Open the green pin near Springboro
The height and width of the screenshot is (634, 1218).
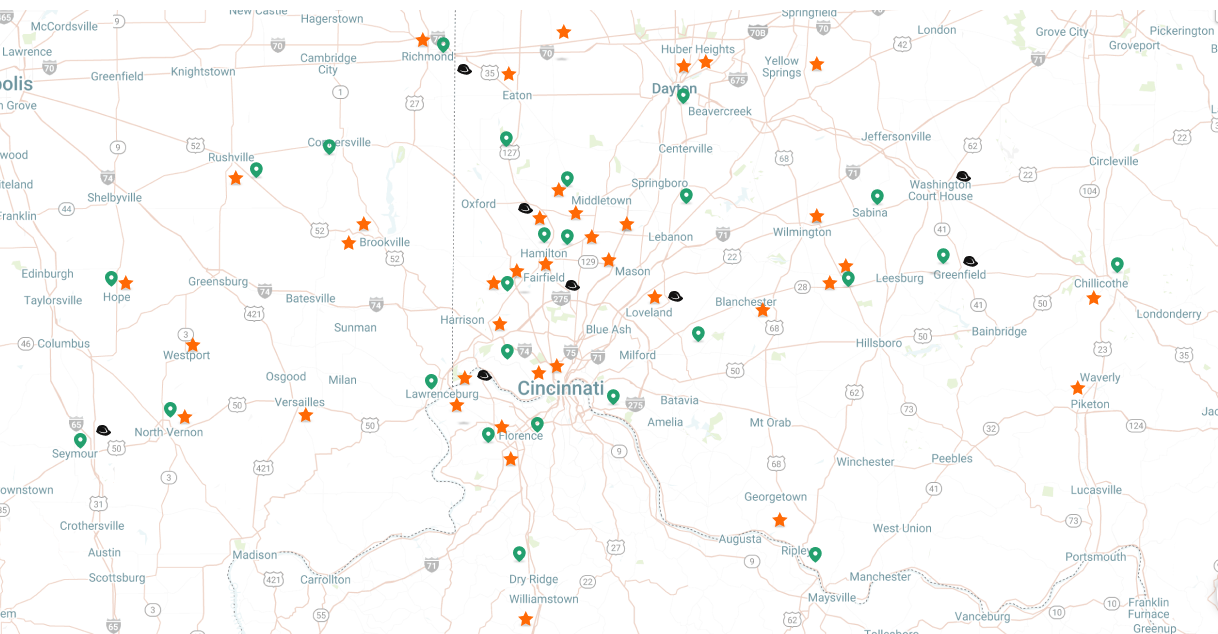(686, 196)
